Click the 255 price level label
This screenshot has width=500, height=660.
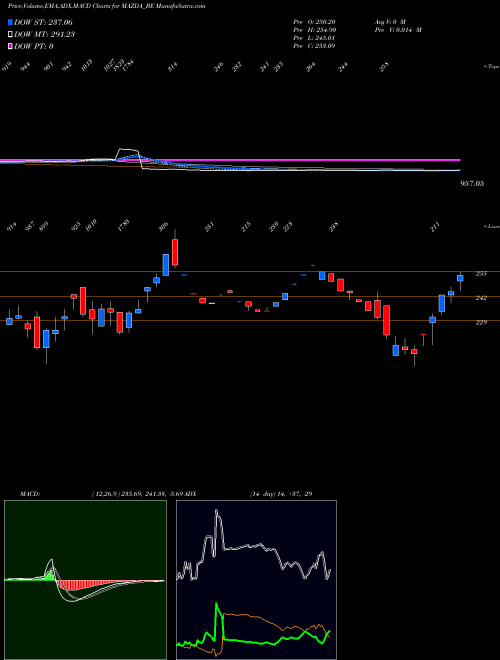pyautogui.click(x=481, y=274)
